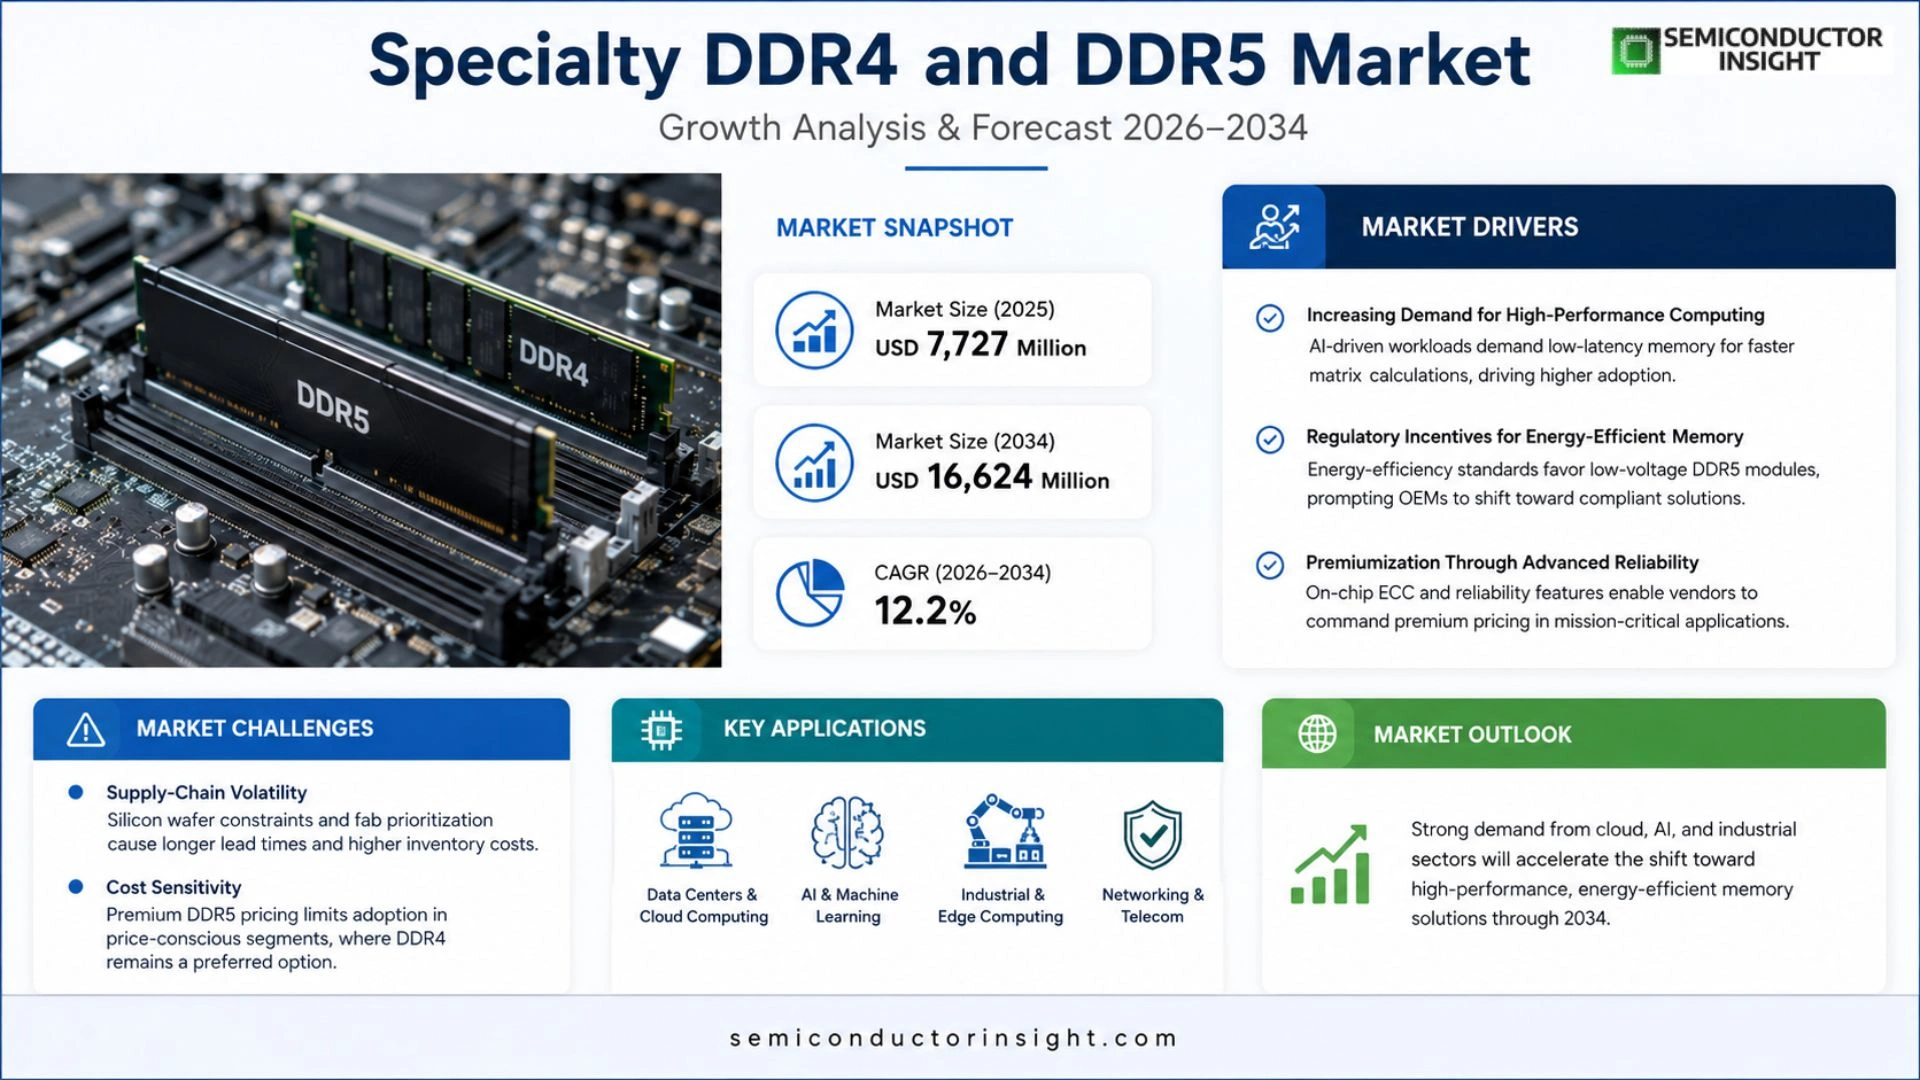This screenshot has height=1080, width=1920.
Task: Click the Key Applications chip icon
Action: click(661, 730)
